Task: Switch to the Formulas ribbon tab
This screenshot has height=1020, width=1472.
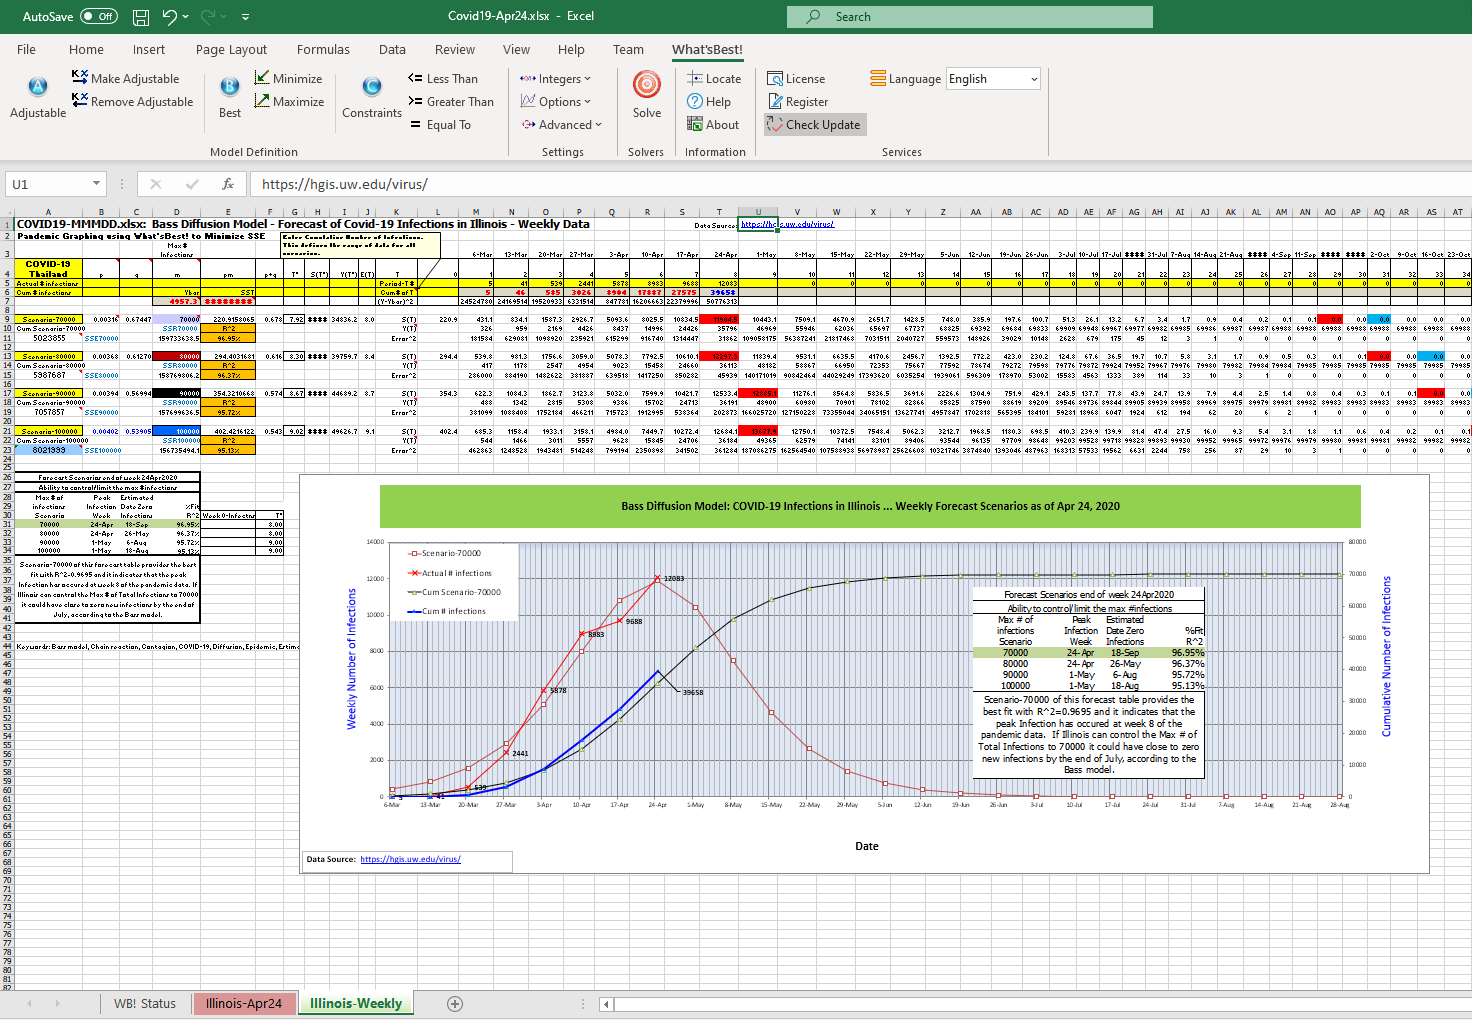Action: point(323,49)
